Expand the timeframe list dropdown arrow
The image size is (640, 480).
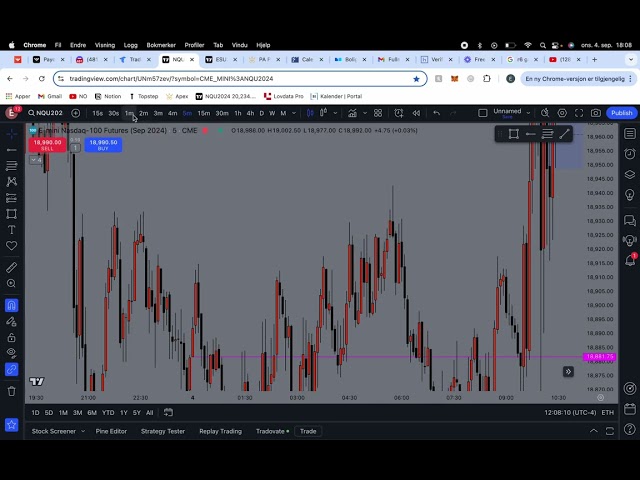294,113
